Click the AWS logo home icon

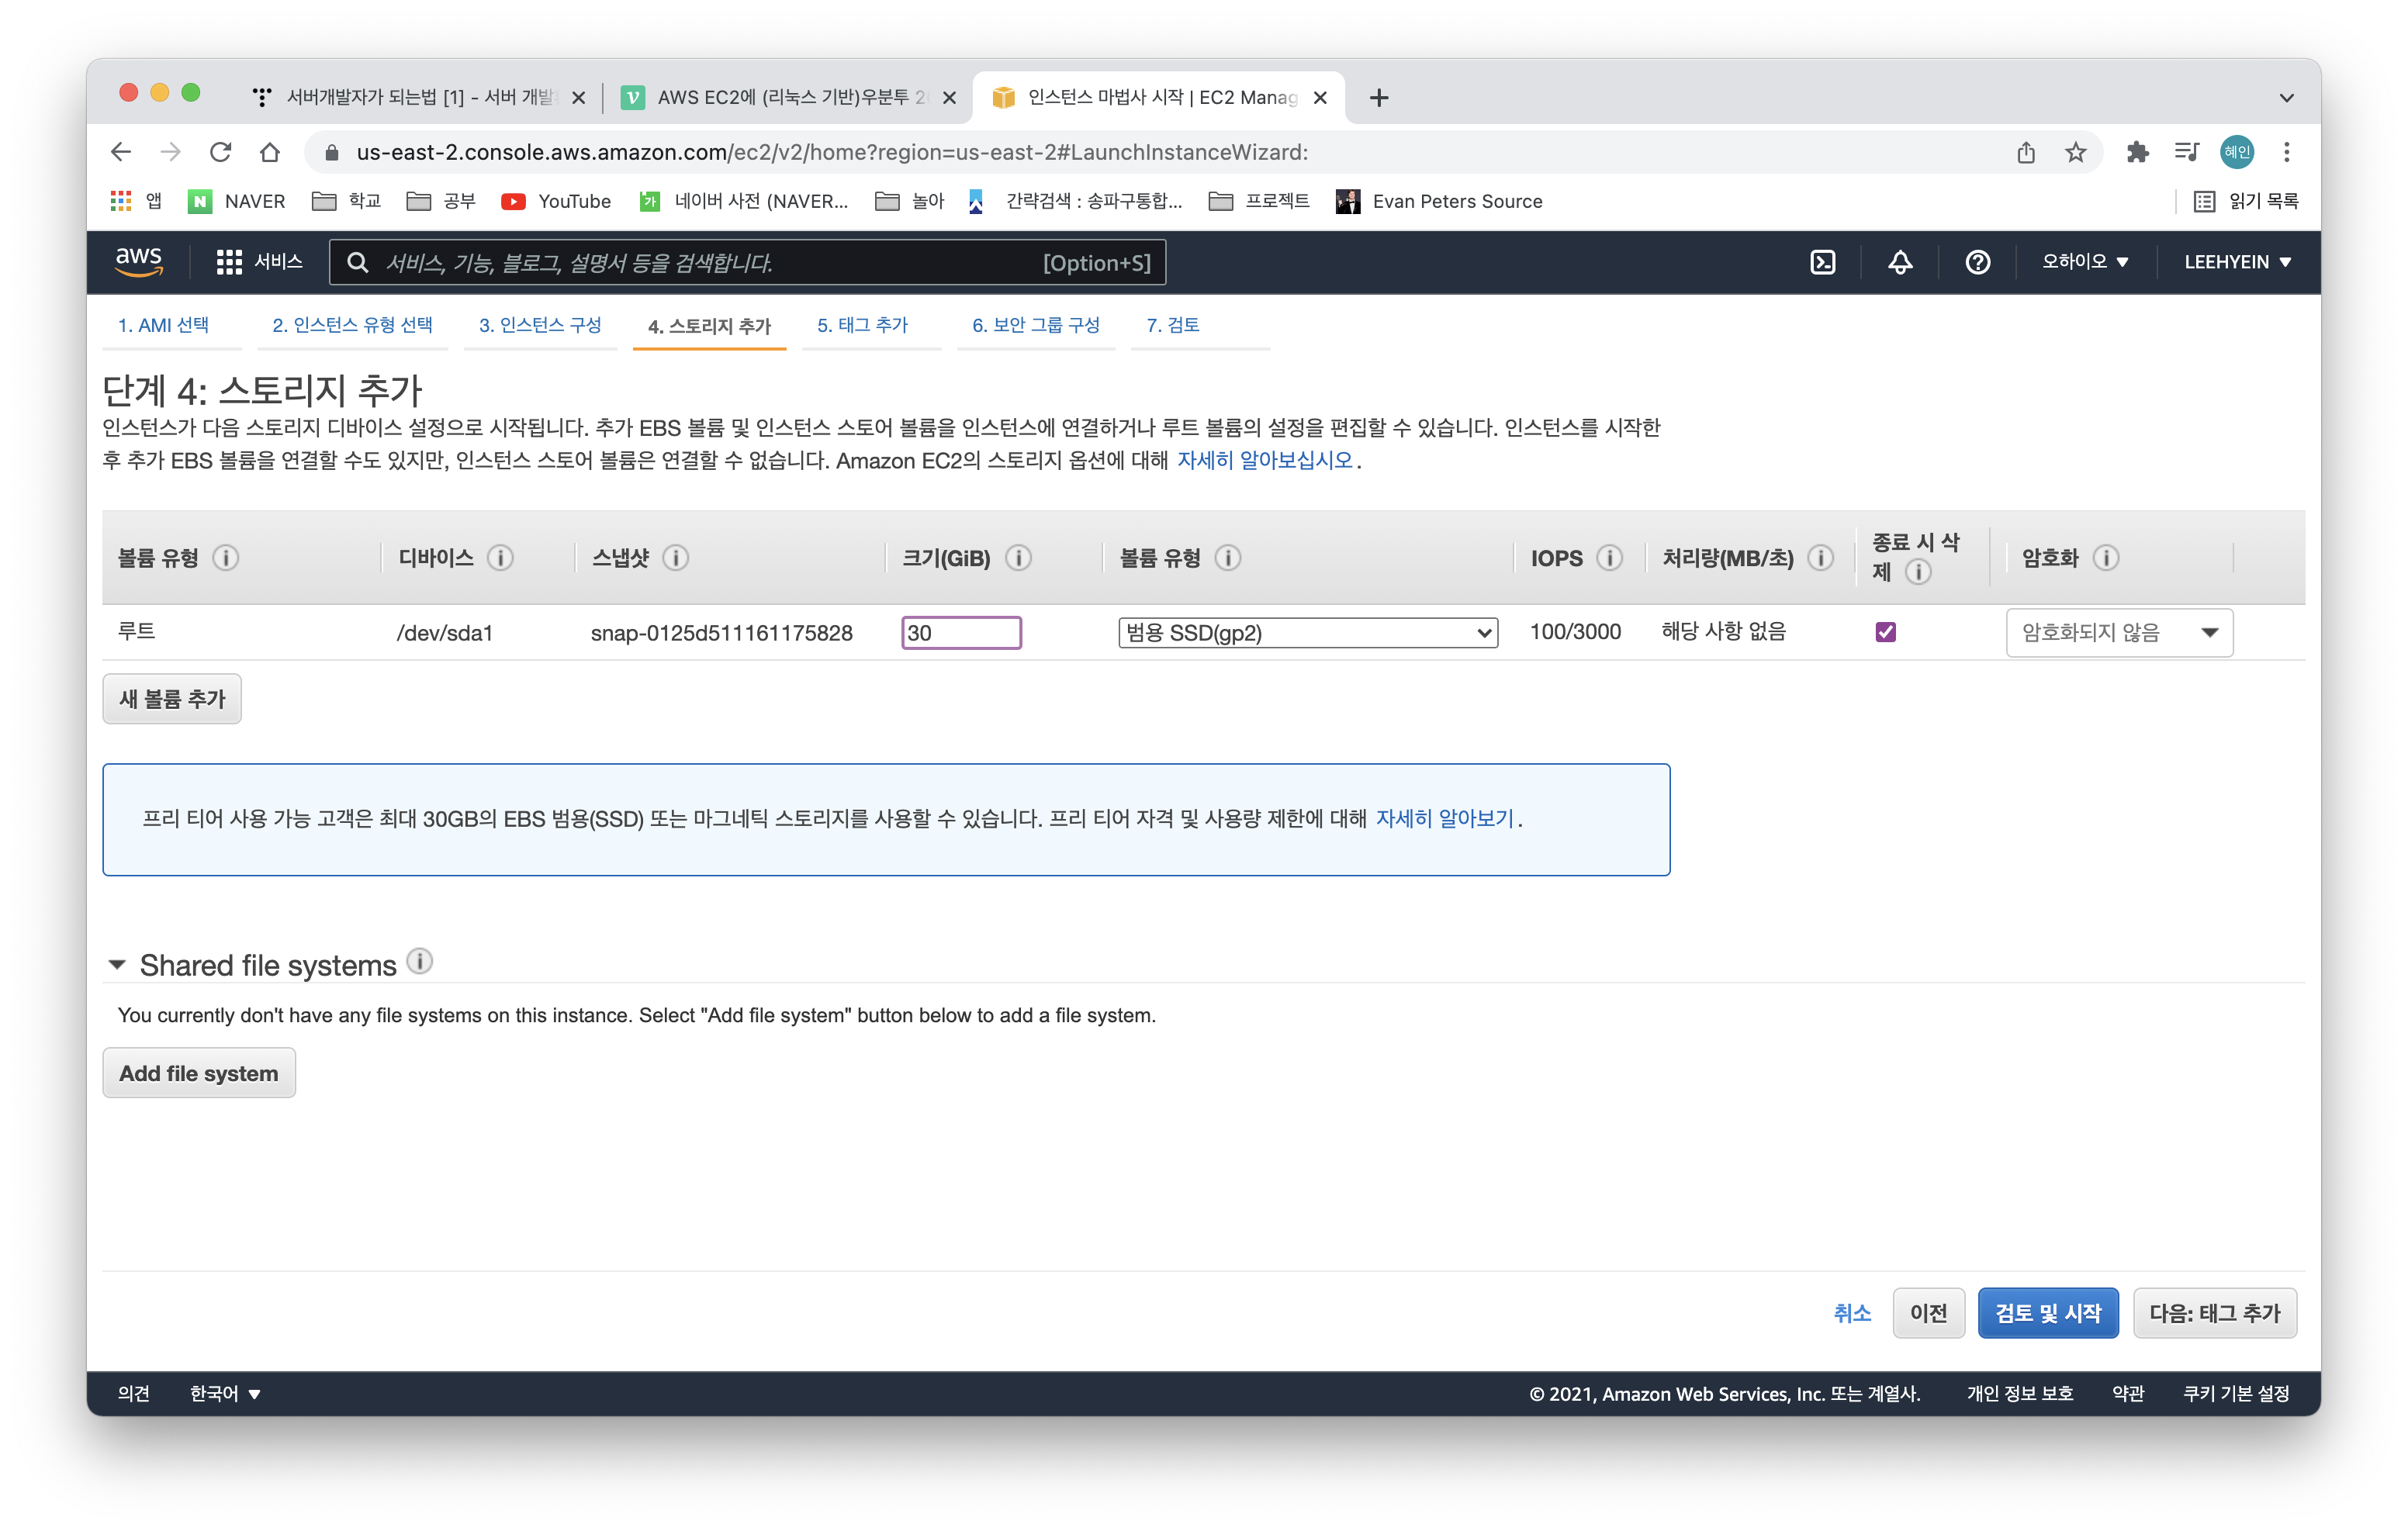point(139,261)
